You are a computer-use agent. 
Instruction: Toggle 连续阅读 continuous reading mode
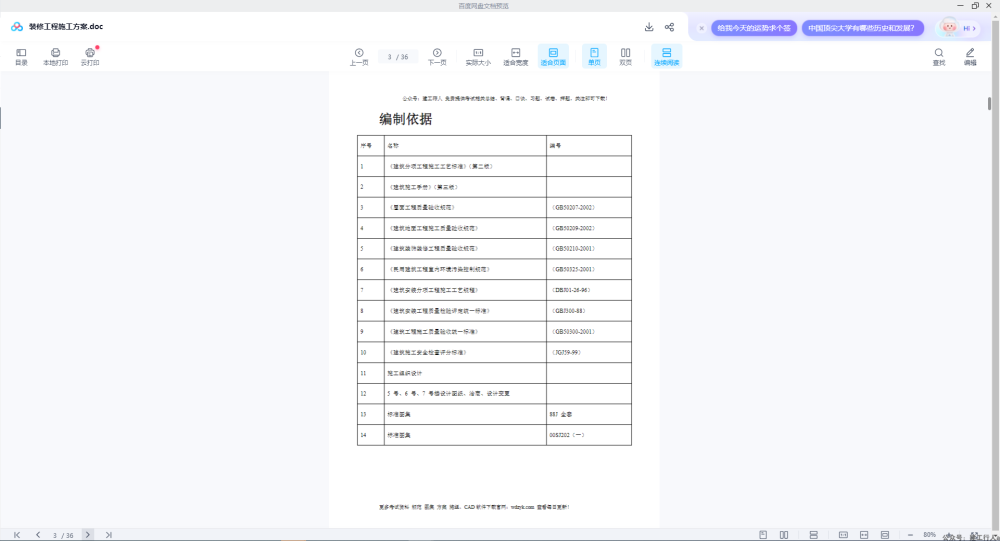[666, 57]
